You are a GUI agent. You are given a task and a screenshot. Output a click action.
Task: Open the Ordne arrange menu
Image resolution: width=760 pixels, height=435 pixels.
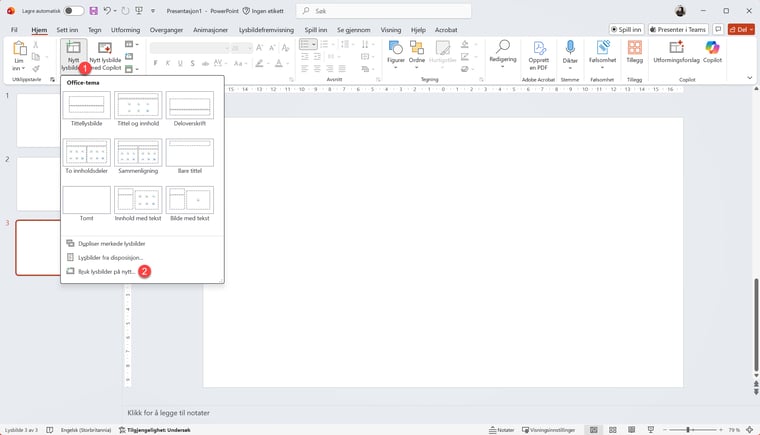[x=417, y=54]
